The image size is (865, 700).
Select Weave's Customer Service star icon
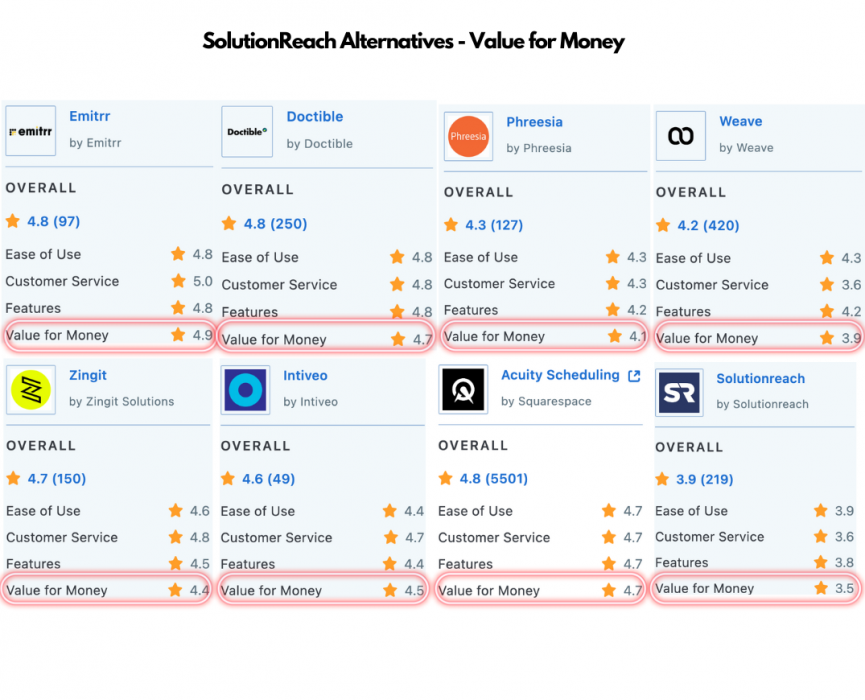pyautogui.click(x=826, y=285)
